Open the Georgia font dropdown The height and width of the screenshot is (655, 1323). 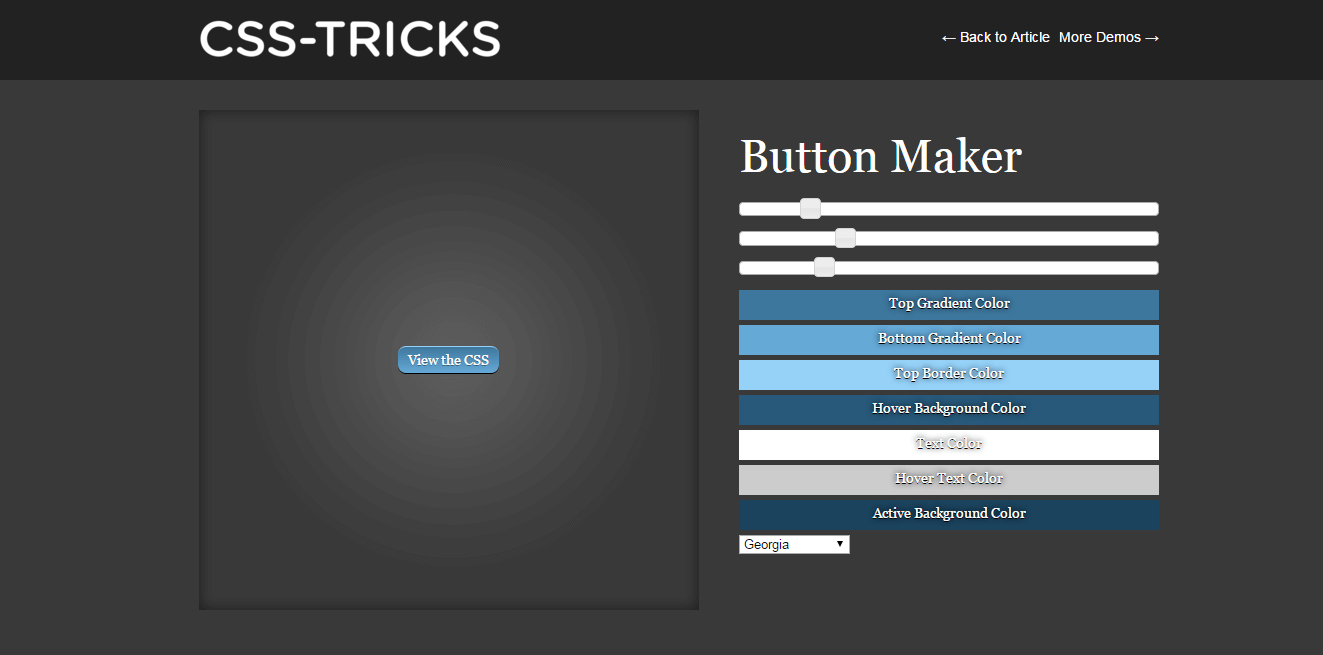pyautogui.click(x=794, y=544)
